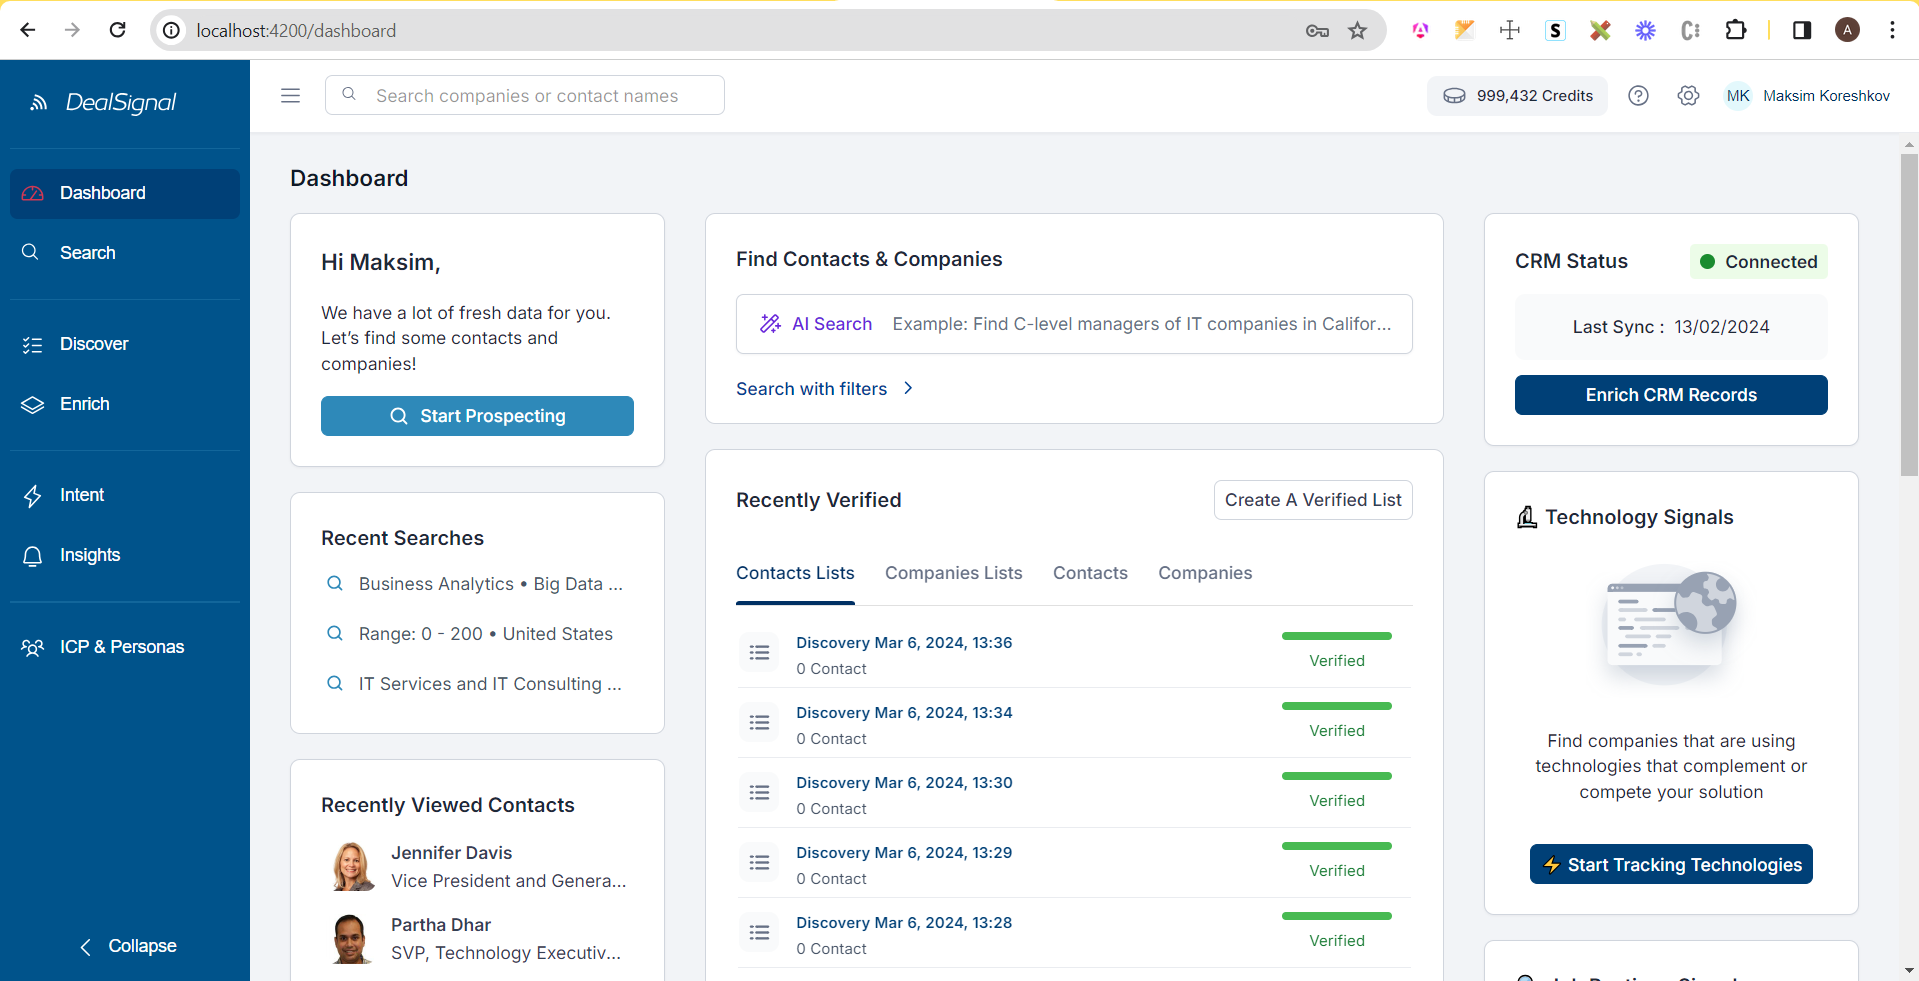This screenshot has height=981, width=1919.
Task: Click the DealSignal logo
Action: click(104, 102)
